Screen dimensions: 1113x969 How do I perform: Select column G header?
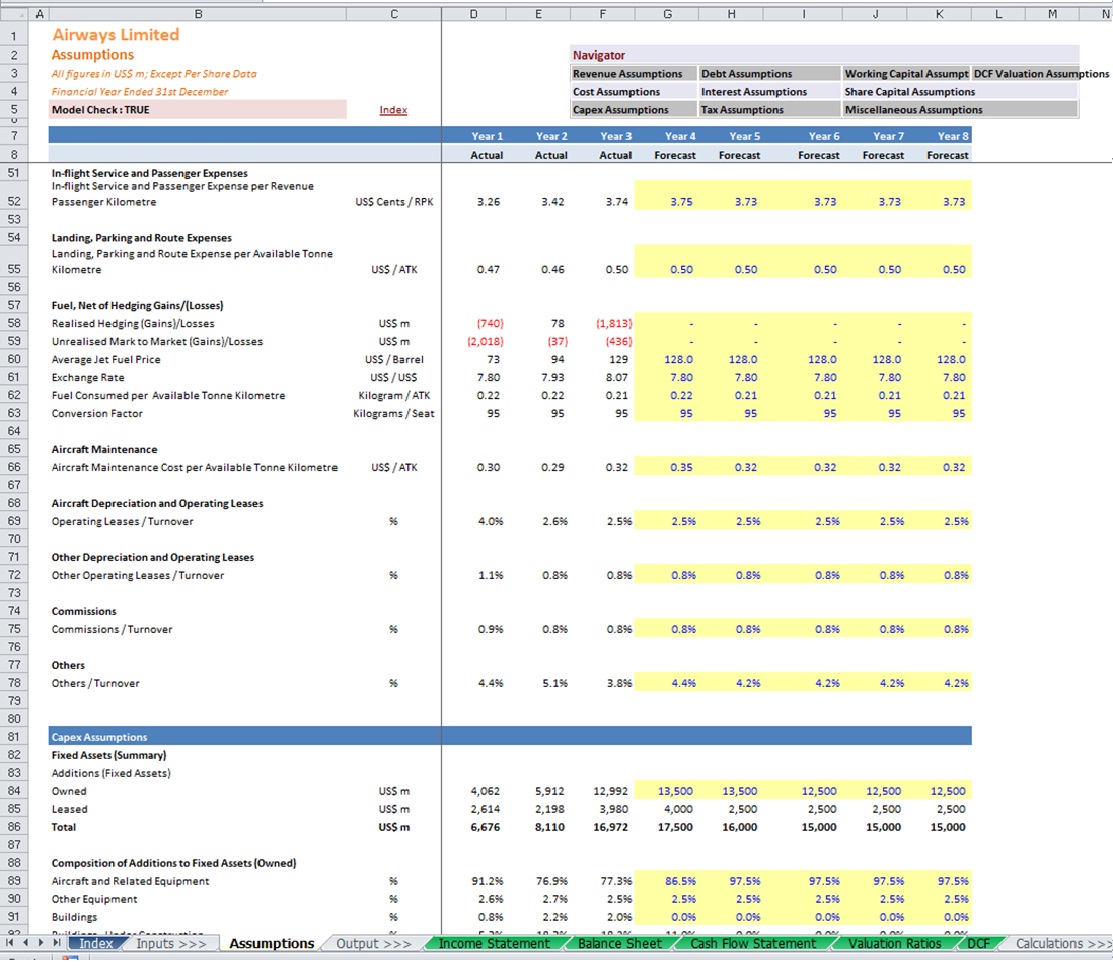[667, 13]
